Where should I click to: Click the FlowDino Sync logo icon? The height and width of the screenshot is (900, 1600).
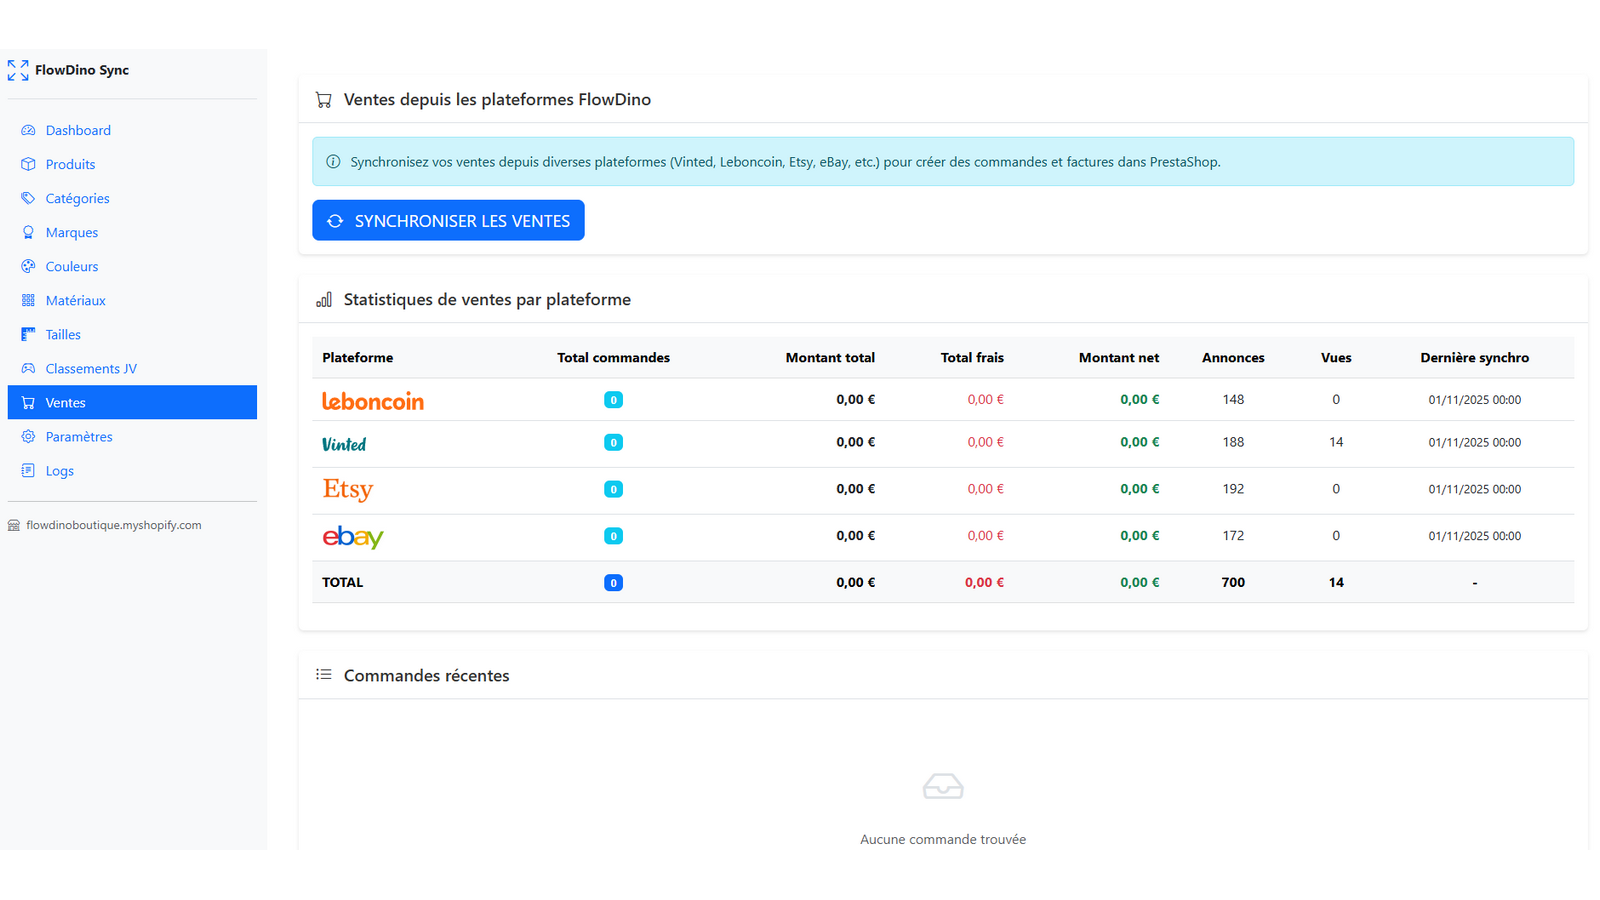(x=18, y=70)
